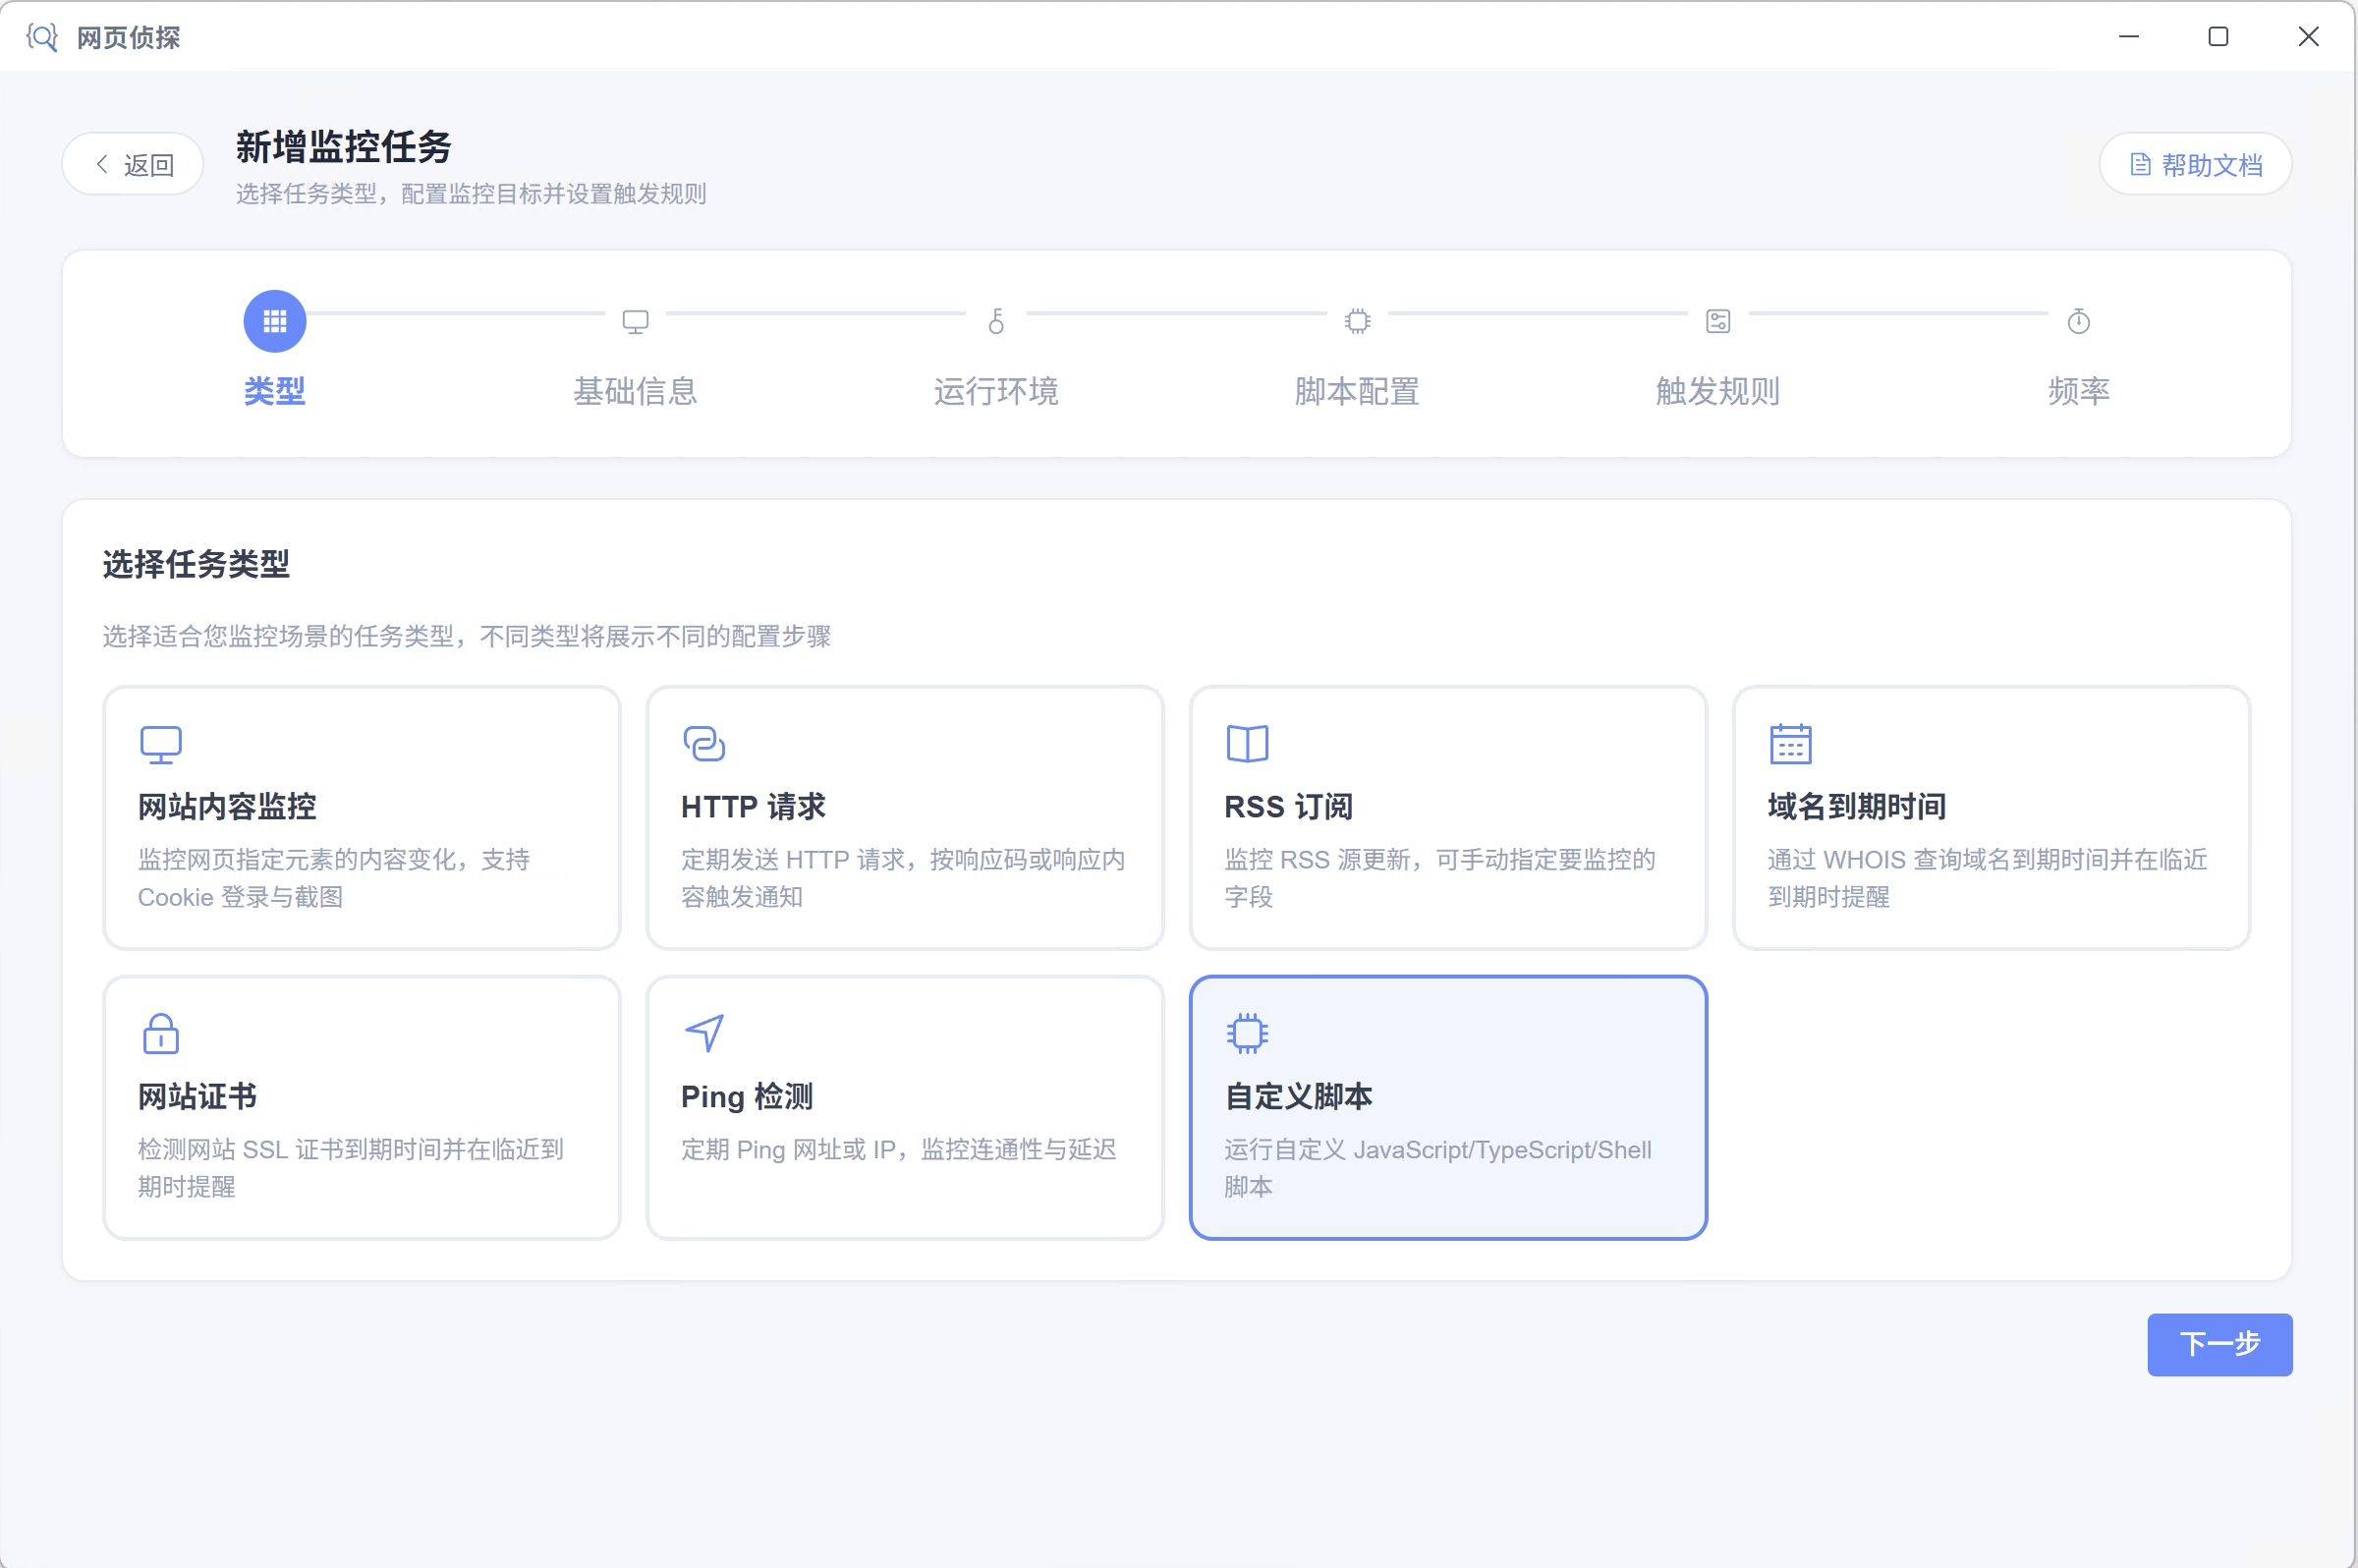The image size is (2358, 1568).
Task: Click the monitor icon in 网站内容监控 card
Action: coord(160,744)
